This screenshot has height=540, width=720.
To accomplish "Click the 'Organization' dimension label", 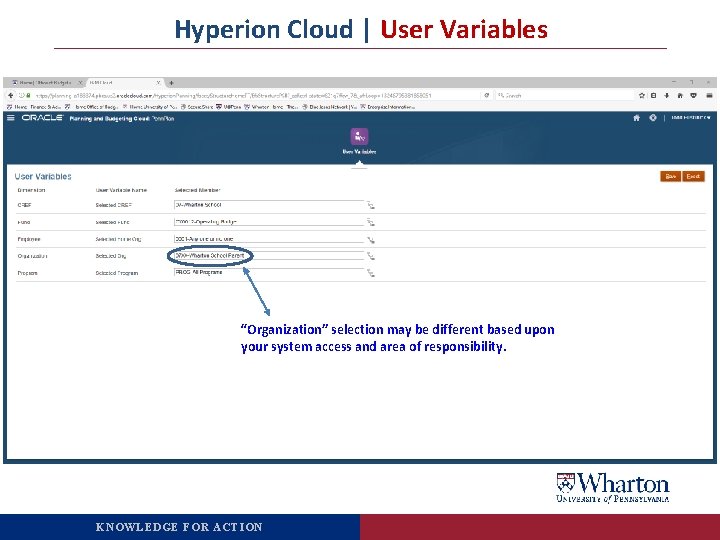I will 32,256.
